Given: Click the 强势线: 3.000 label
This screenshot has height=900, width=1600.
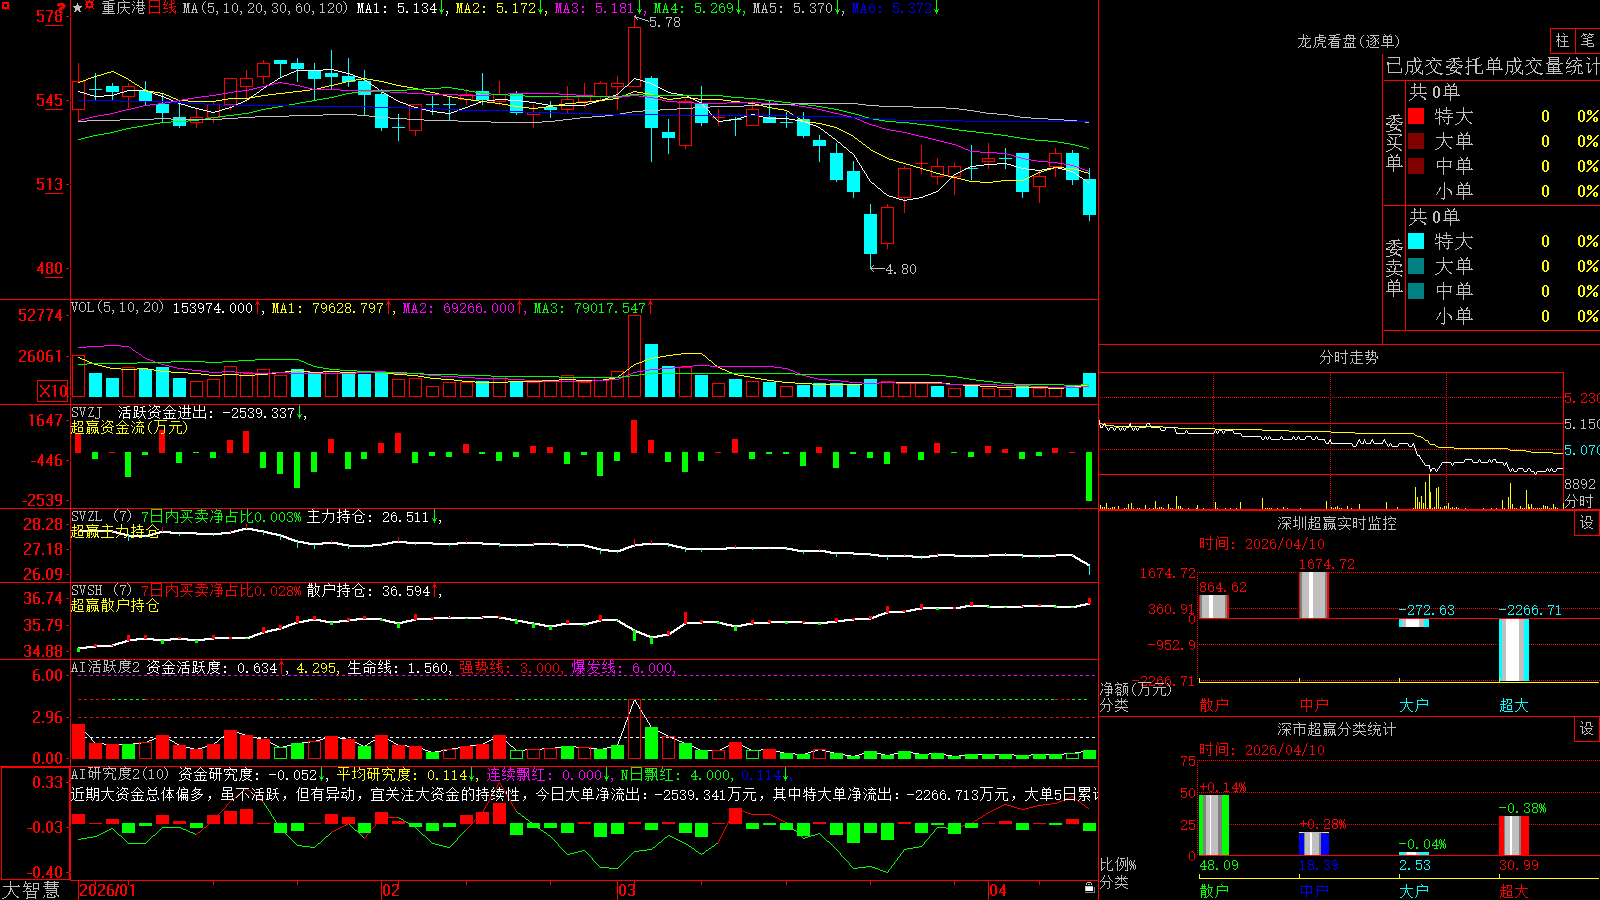Looking at the screenshot, I should click(510, 667).
